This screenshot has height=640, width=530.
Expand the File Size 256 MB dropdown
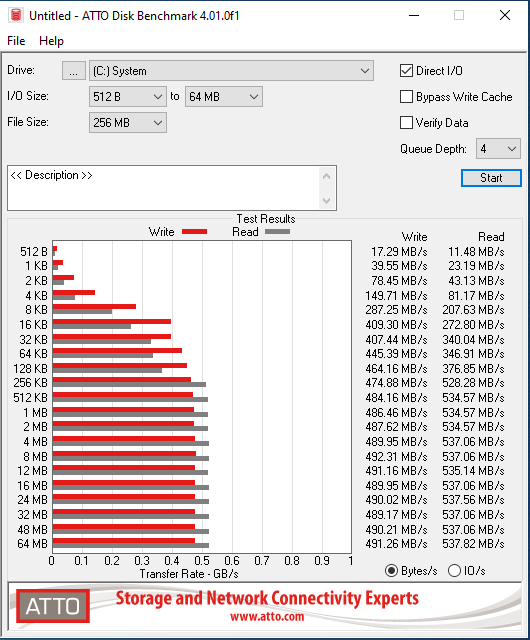click(128, 122)
